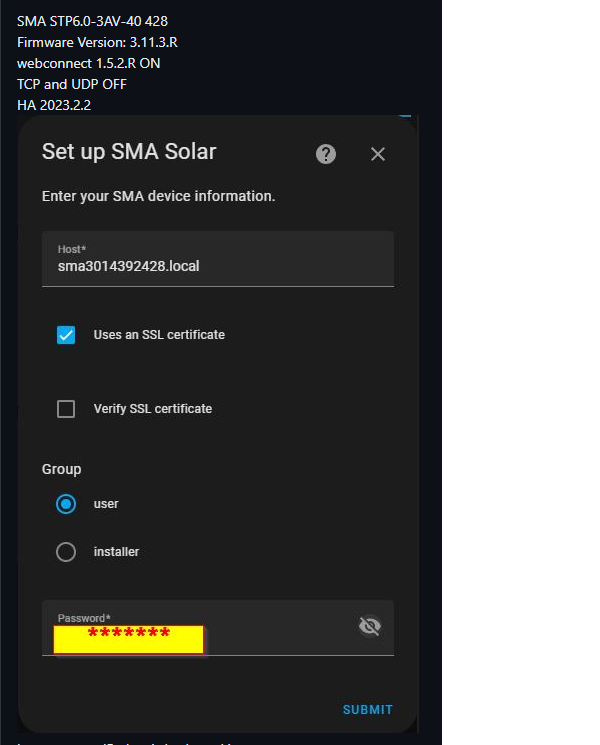
Task: Toggle password visibility eye icon
Action: [x=370, y=626]
